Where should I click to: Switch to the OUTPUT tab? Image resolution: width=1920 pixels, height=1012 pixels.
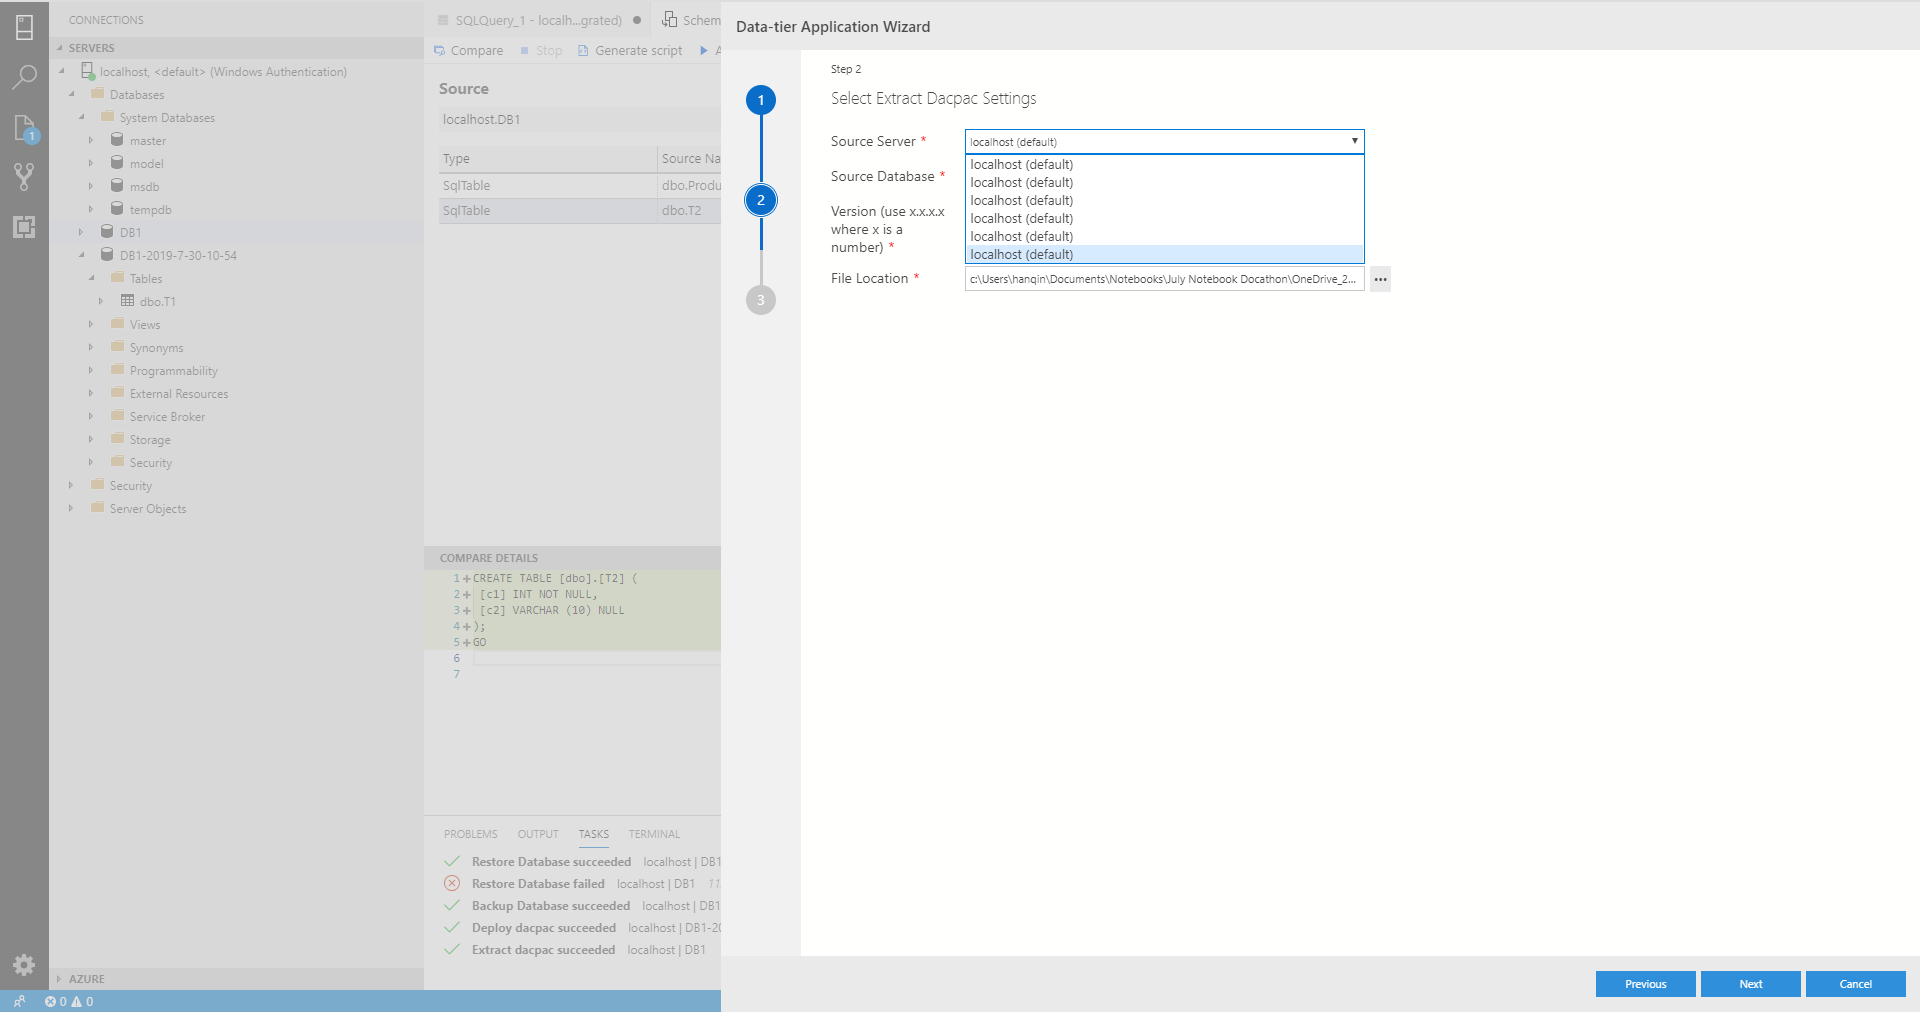[537, 834]
